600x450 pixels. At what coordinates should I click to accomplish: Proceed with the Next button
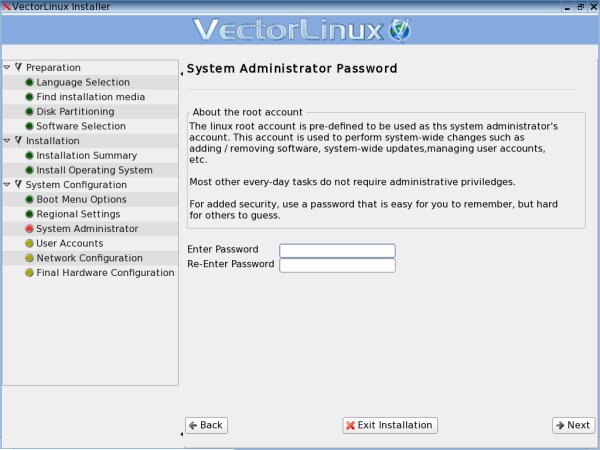[572, 425]
